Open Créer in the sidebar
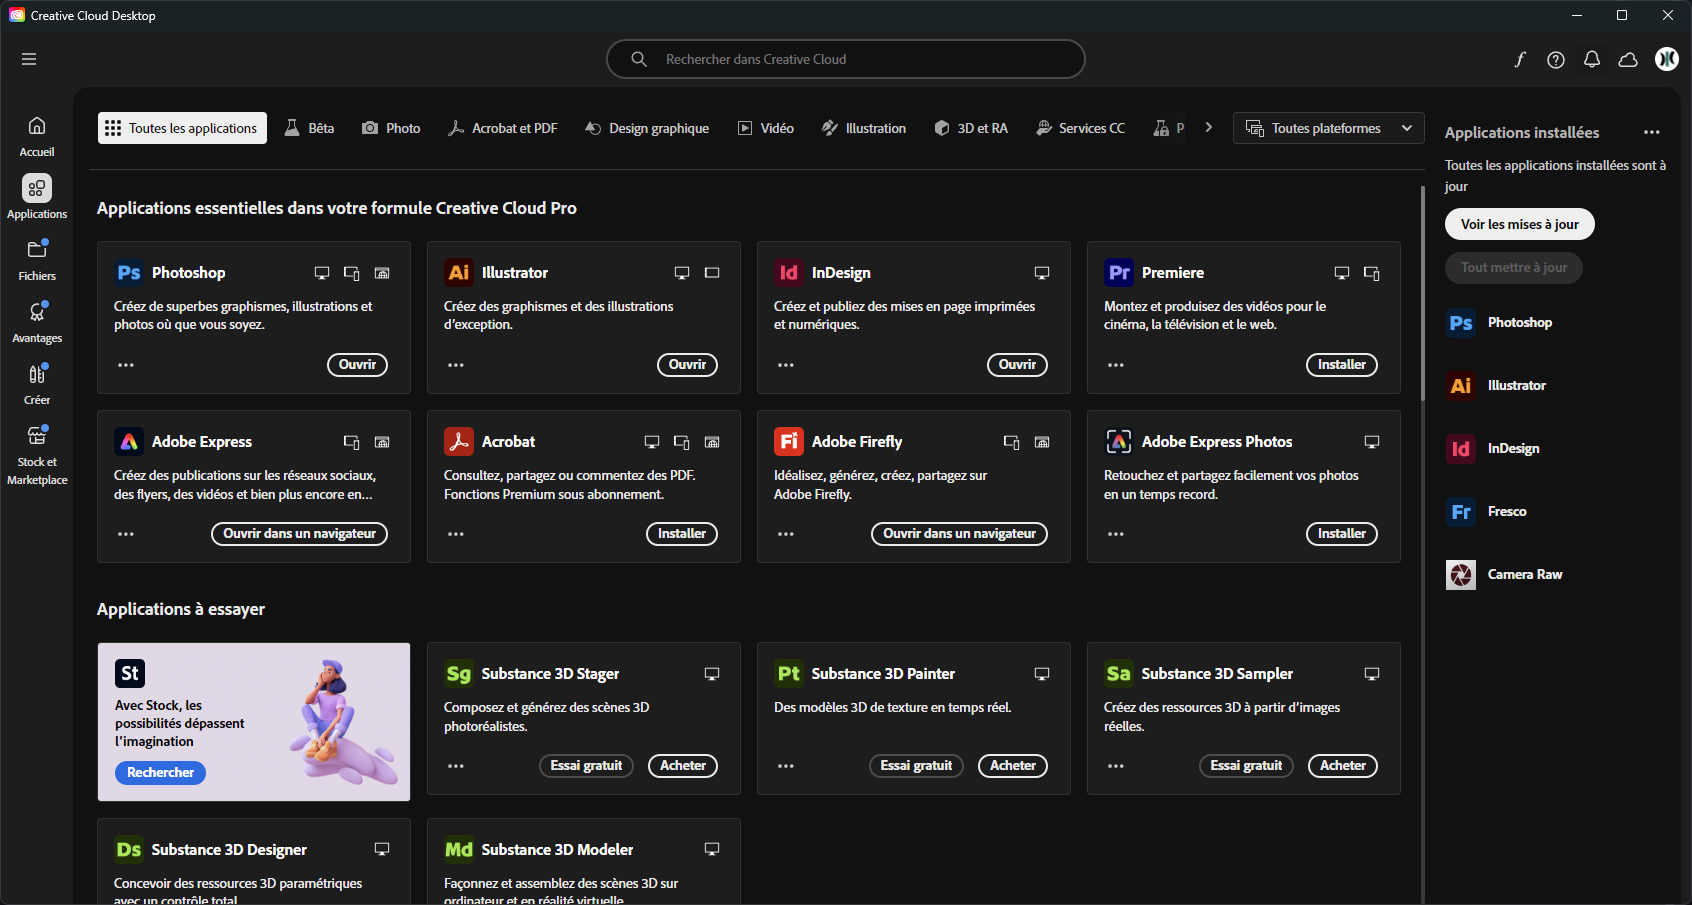Screen dimensions: 1692x905 pos(37,384)
